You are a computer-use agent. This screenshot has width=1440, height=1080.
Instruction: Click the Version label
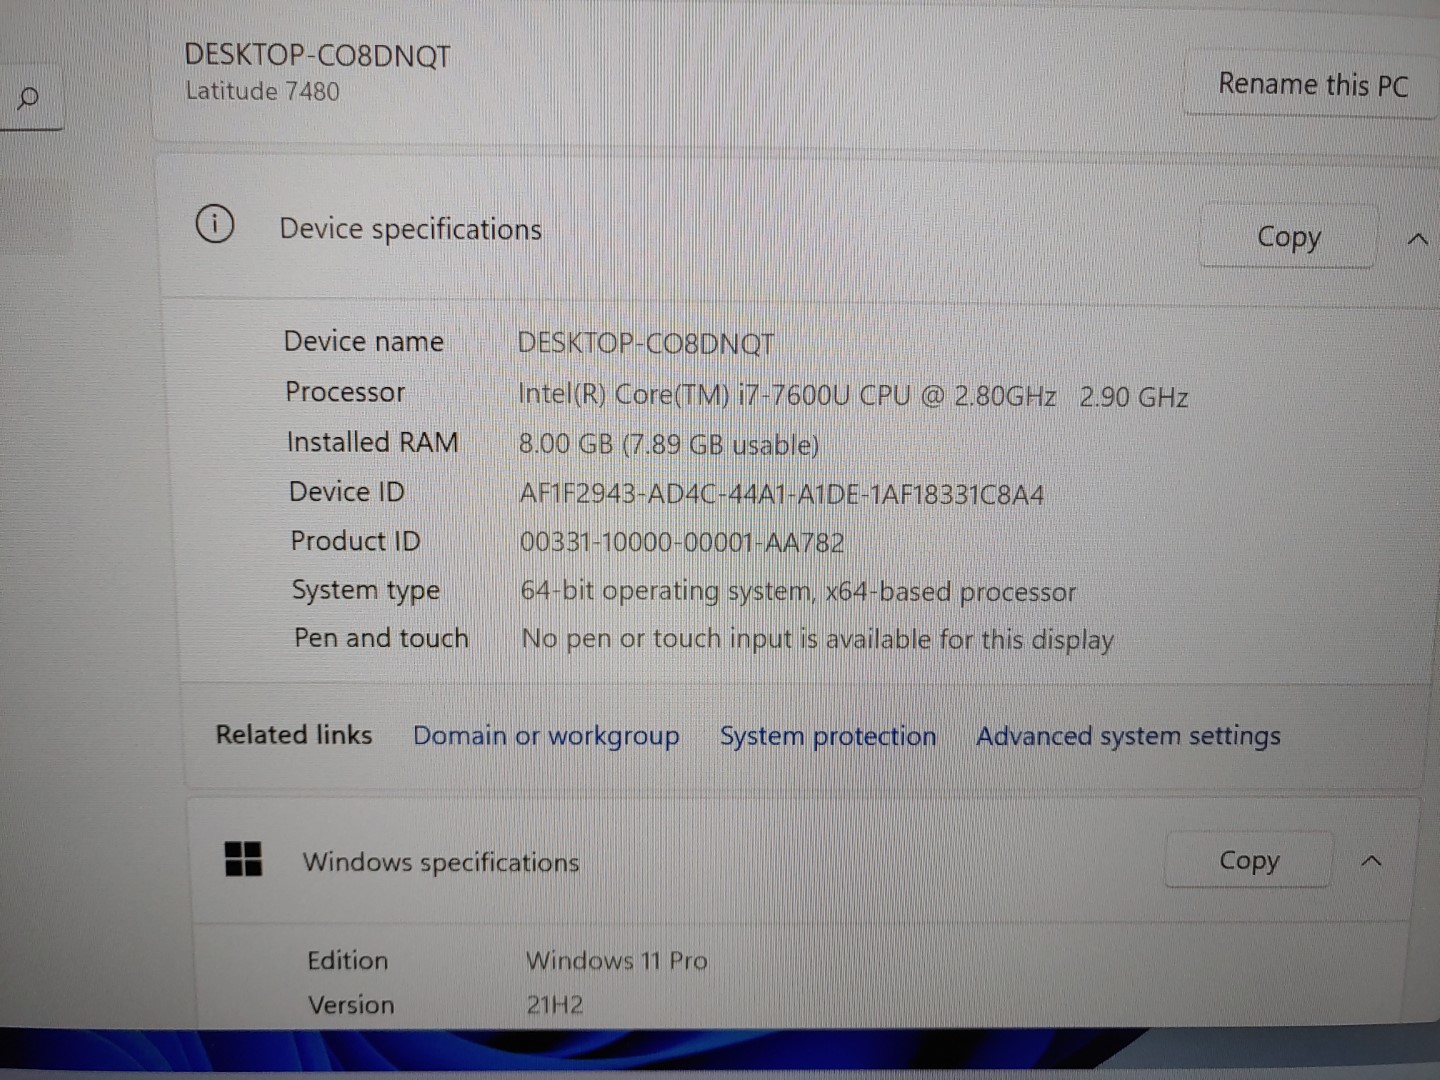click(x=351, y=1005)
